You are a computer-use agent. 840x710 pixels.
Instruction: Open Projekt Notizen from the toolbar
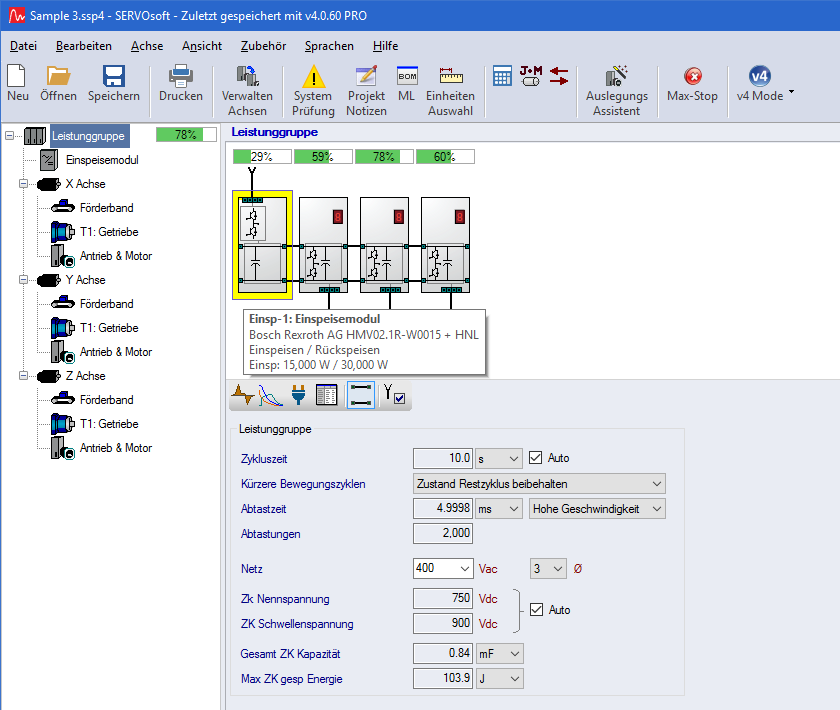(366, 77)
